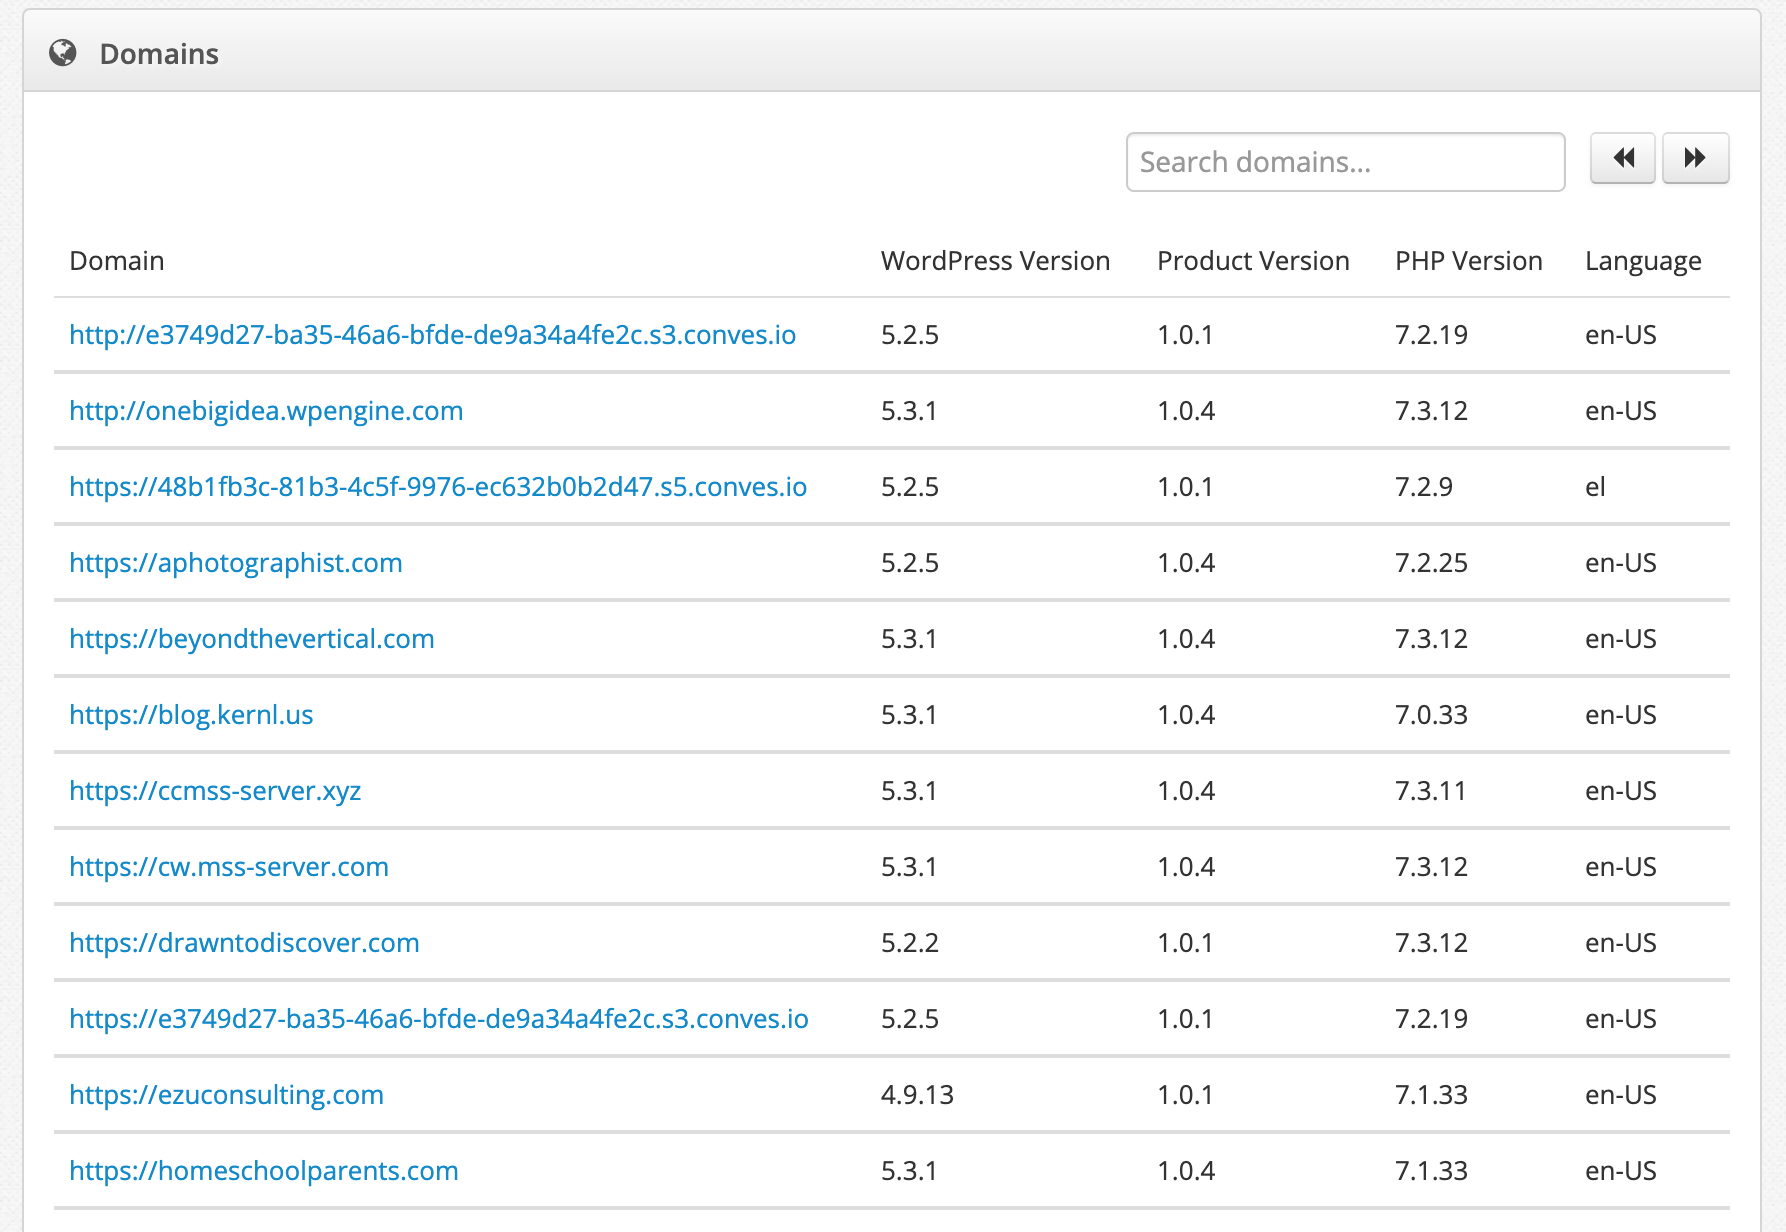Click the Language column header

(1643, 261)
